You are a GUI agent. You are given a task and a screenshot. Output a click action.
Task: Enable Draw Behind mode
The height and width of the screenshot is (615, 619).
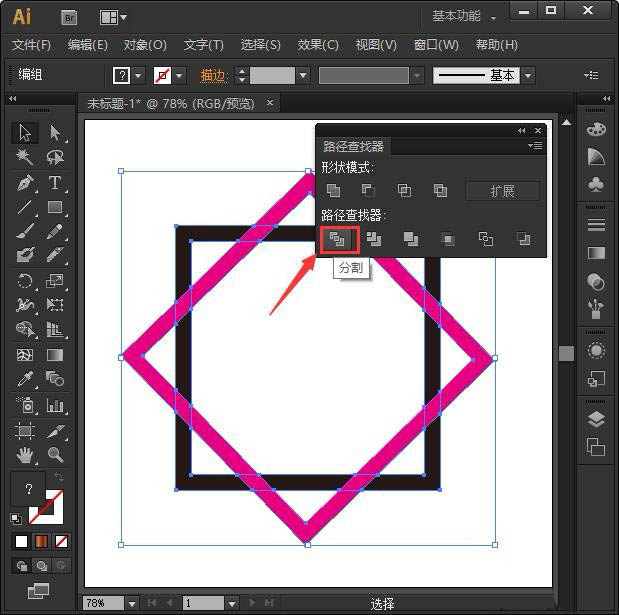(x=41, y=566)
